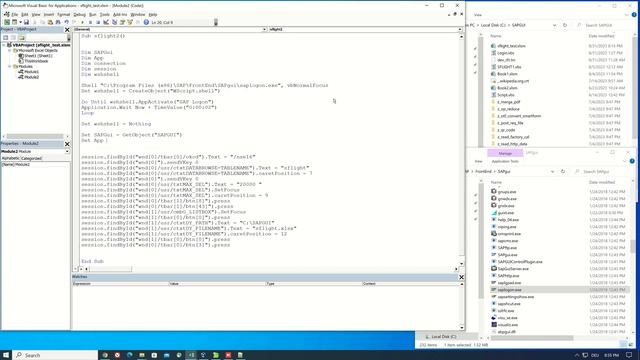Click Break pause icon in toolbar
The width and height of the screenshot is (640, 360).
(x=90, y=22)
